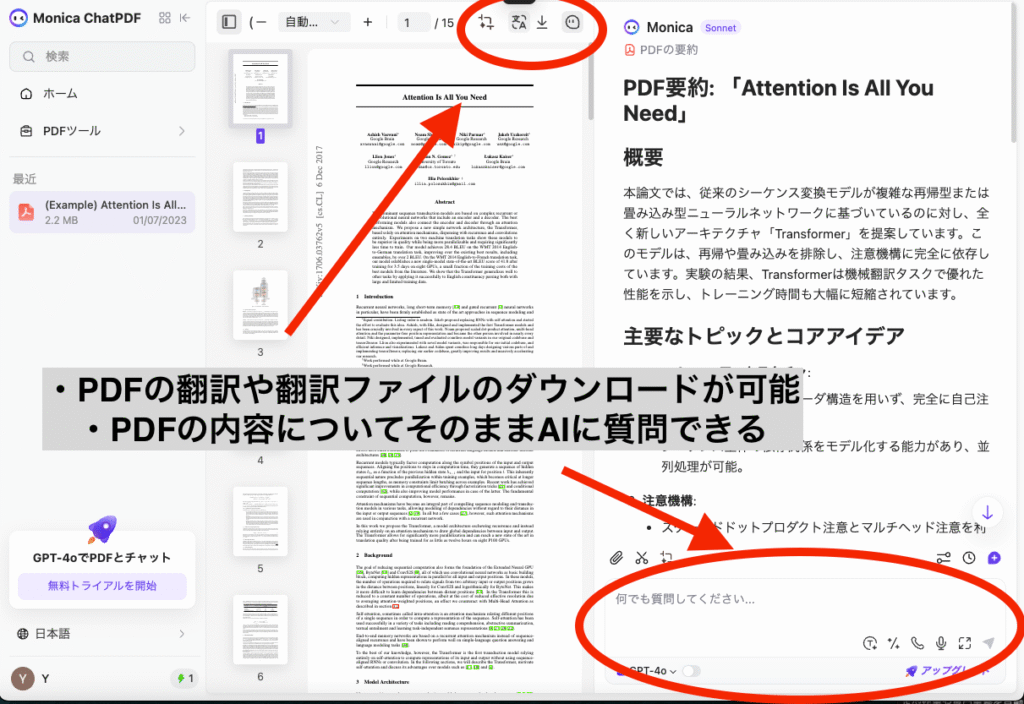
Task: Click the paperclip attach file icon
Action: (x=616, y=558)
